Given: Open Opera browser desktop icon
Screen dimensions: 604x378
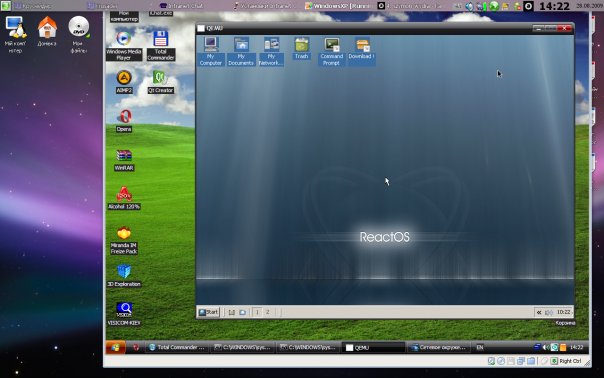Looking at the screenshot, I should 124,121.
